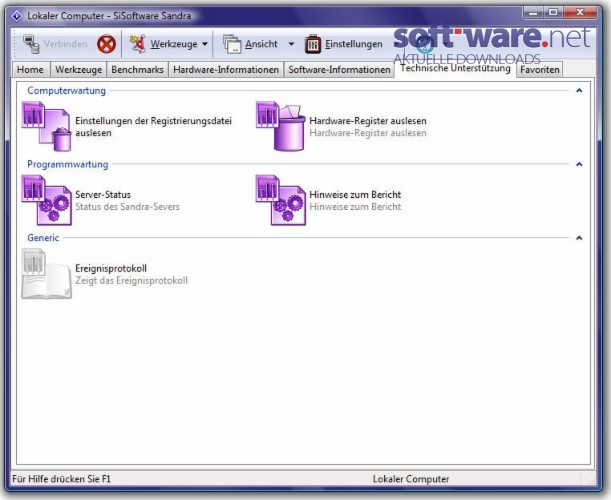Switch to the Home tab

tap(30, 70)
